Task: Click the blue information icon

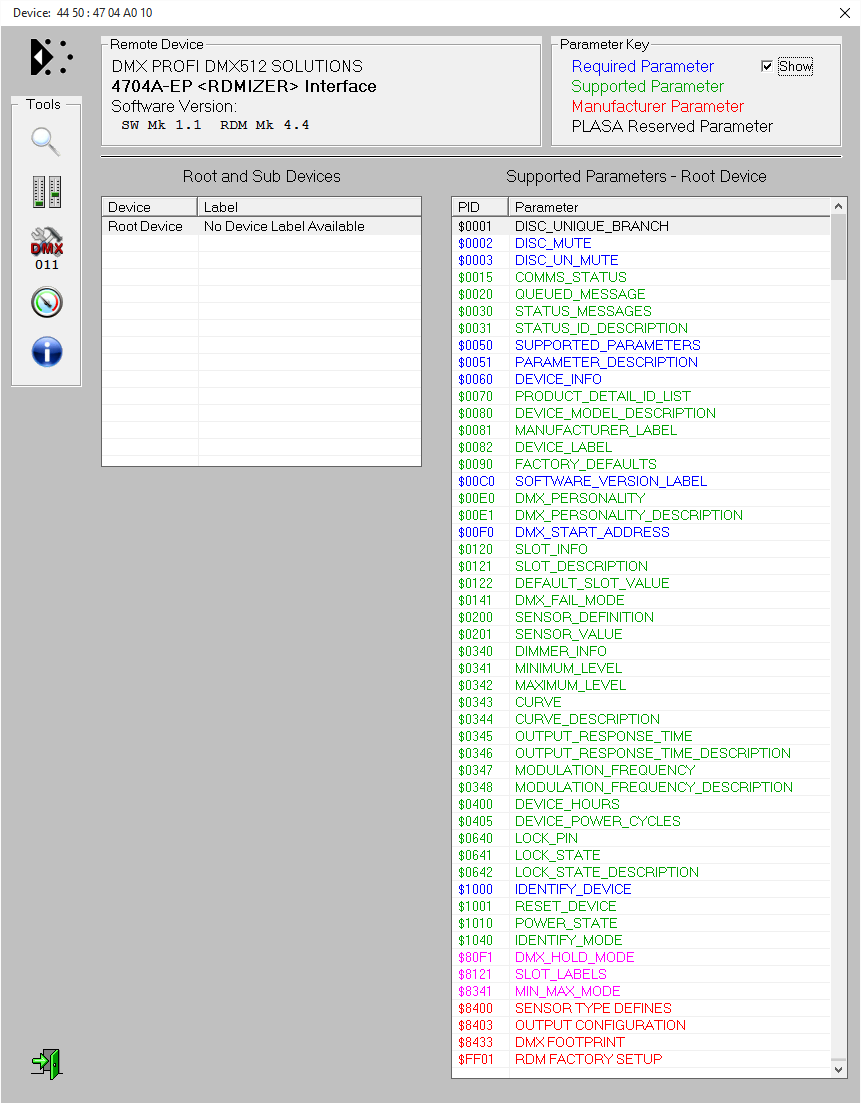Action: click(47, 352)
